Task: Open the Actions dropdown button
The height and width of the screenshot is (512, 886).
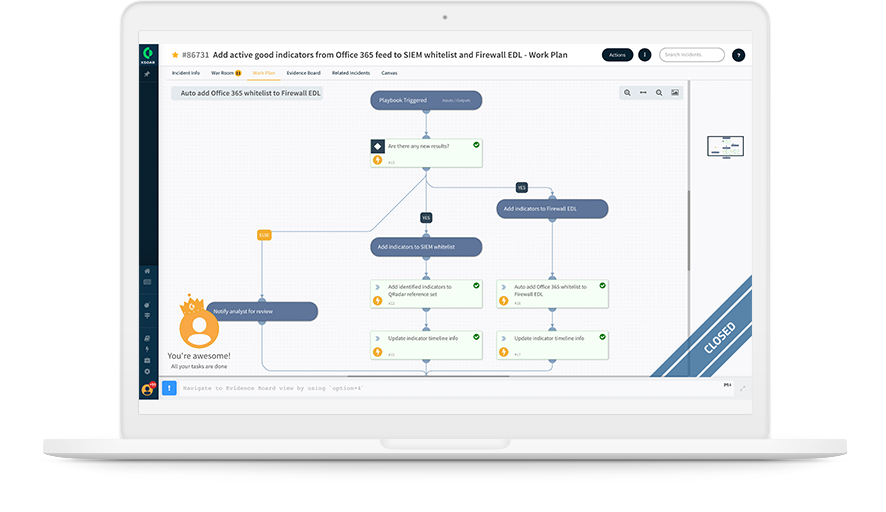Action: [617, 55]
